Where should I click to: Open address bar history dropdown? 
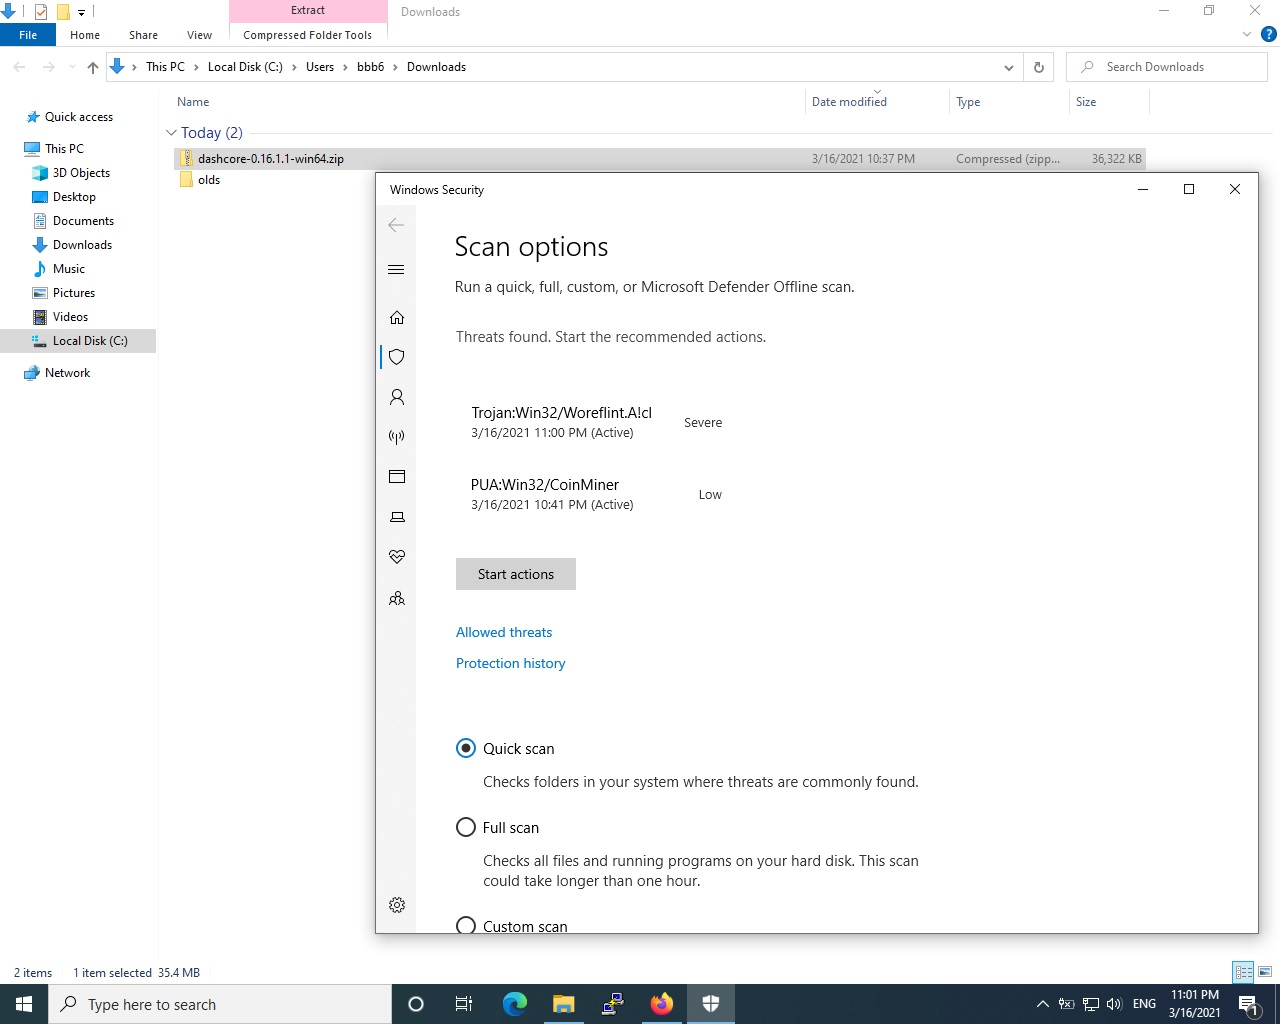pos(1008,67)
